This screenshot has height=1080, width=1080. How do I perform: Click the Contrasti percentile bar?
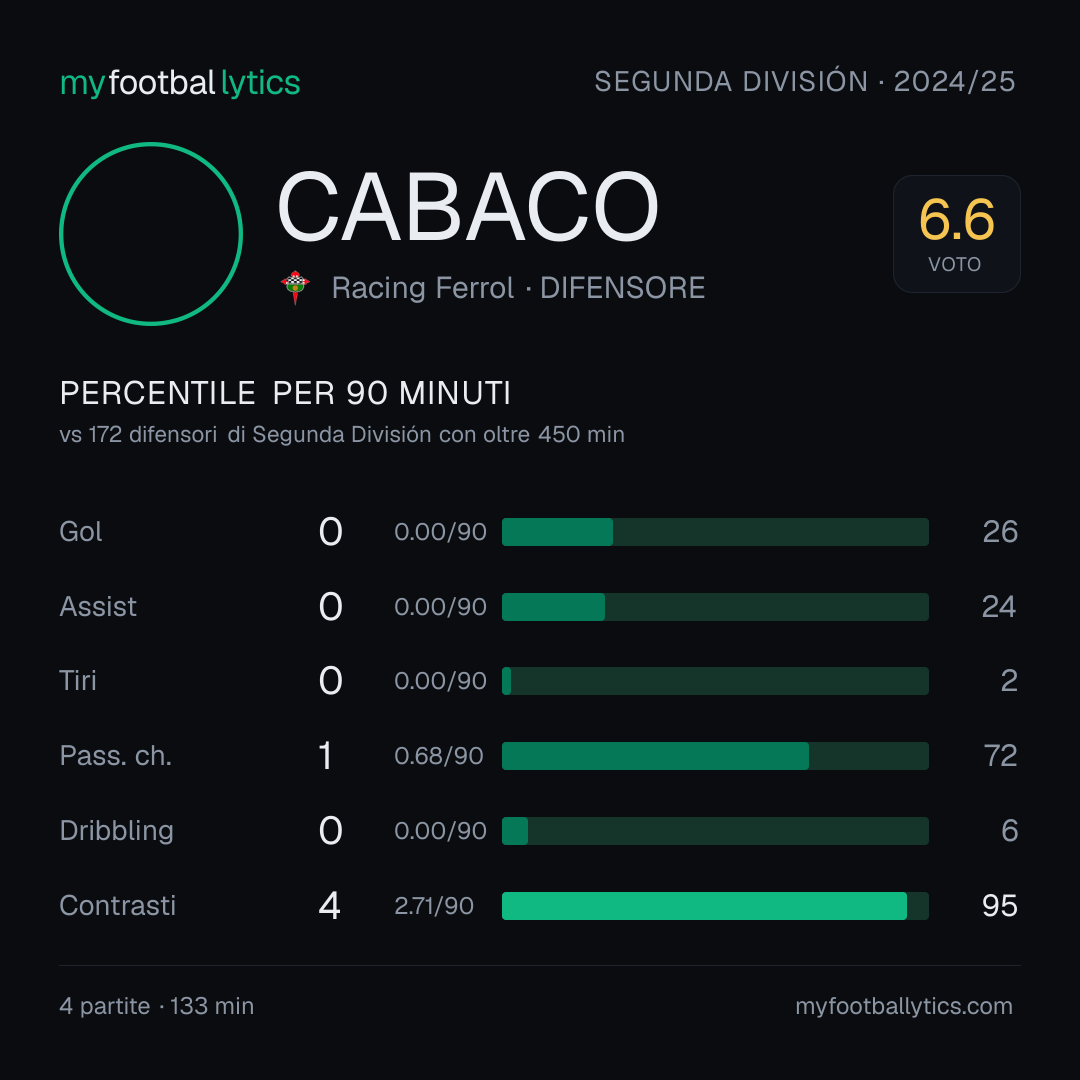point(715,906)
